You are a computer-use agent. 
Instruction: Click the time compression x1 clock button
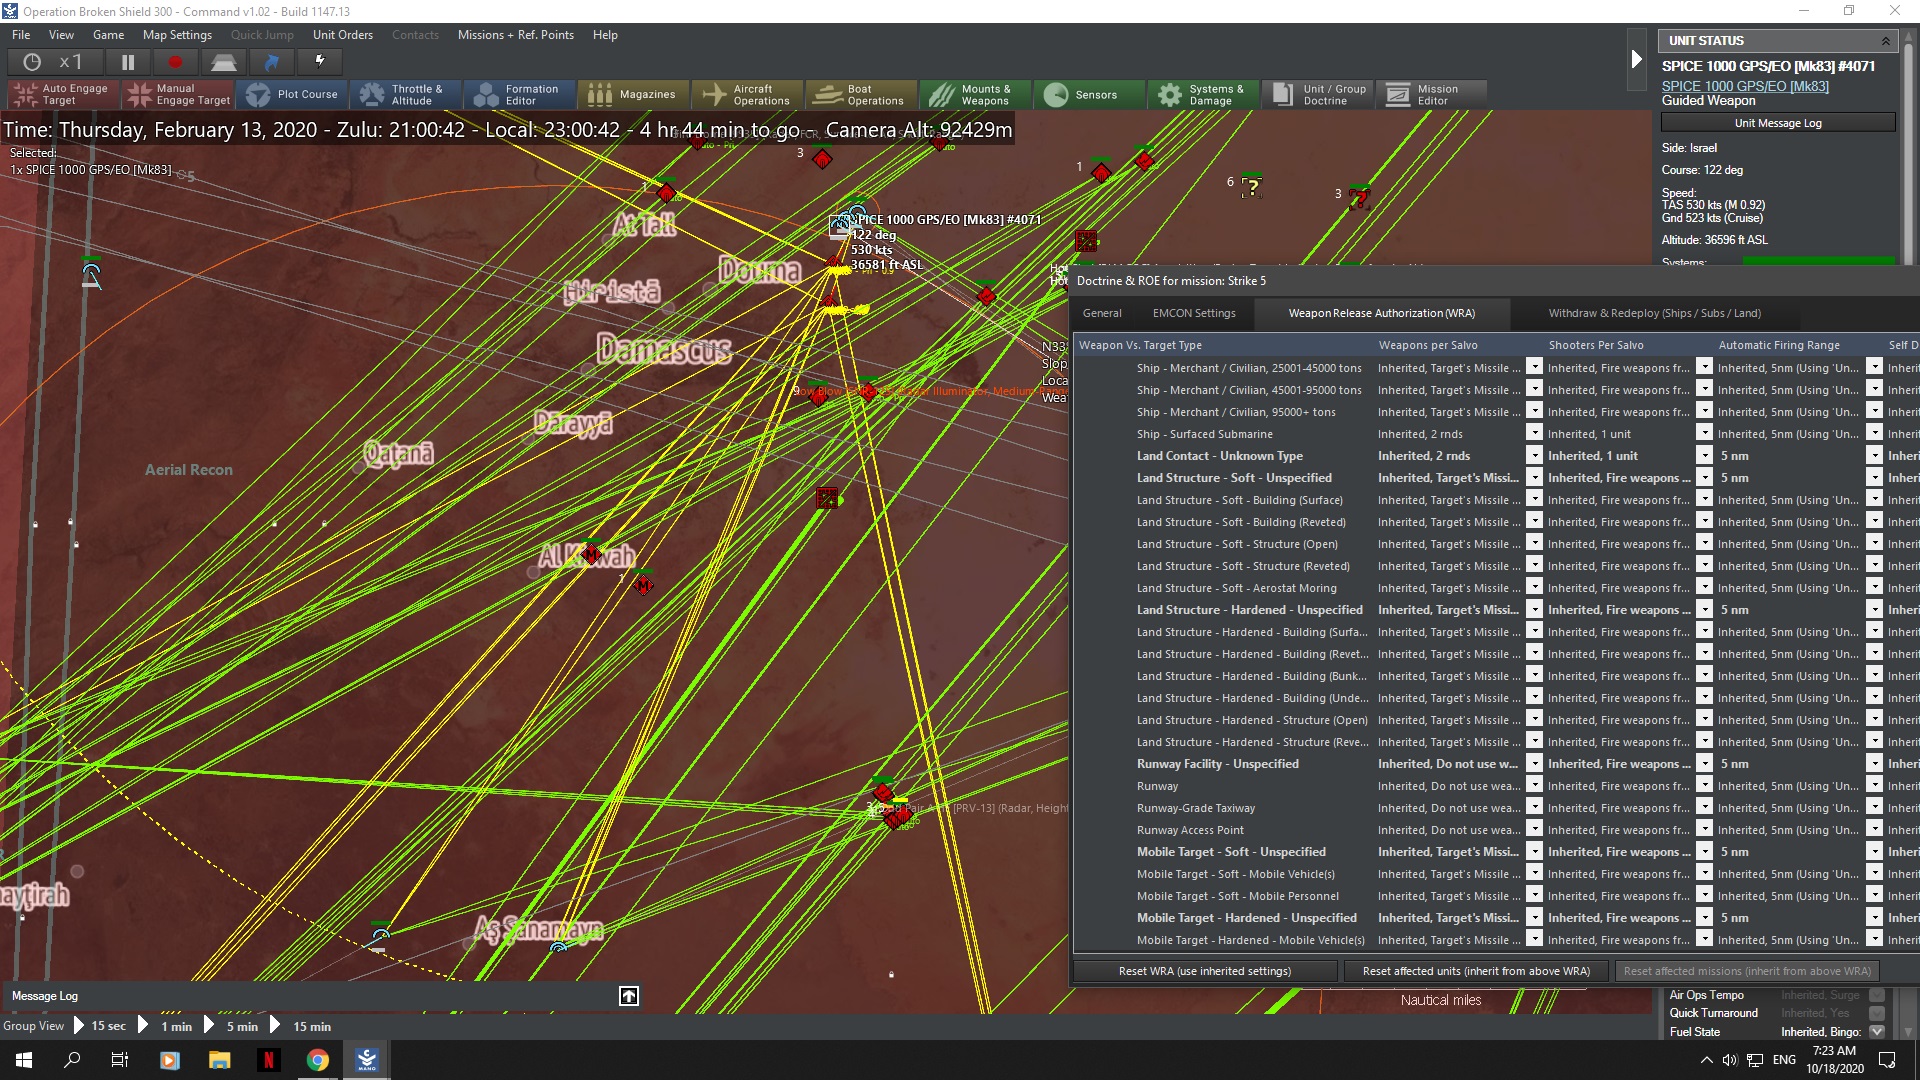tap(53, 62)
